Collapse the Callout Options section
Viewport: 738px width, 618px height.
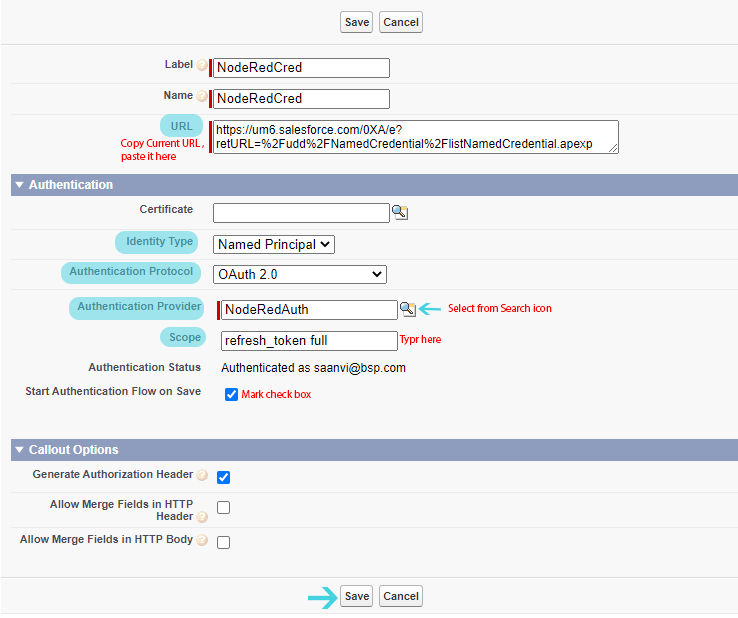(x=18, y=450)
